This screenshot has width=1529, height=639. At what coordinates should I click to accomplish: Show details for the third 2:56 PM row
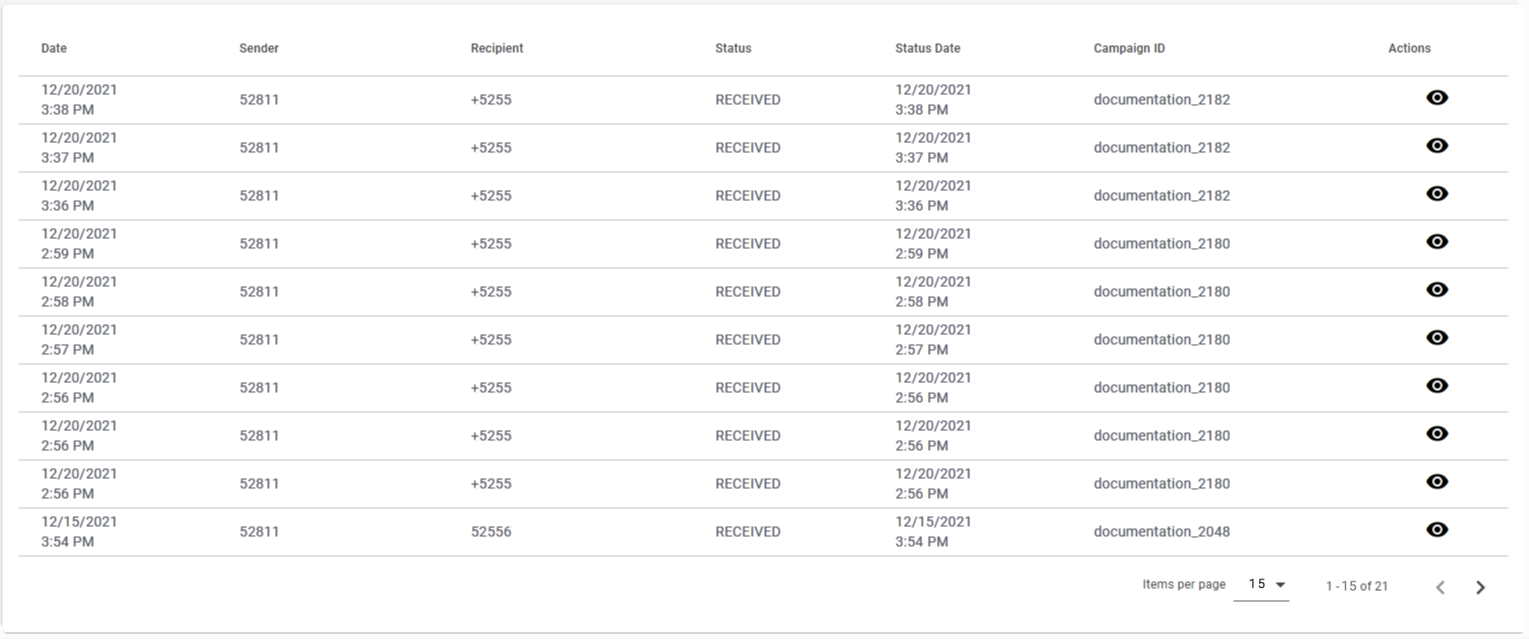(1437, 482)
